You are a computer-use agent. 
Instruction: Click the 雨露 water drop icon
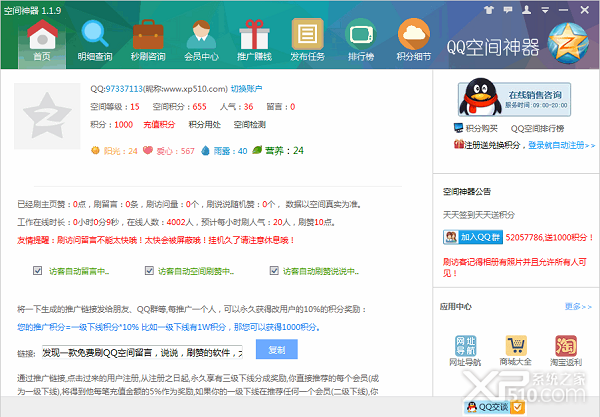click(x=205, y=151)
